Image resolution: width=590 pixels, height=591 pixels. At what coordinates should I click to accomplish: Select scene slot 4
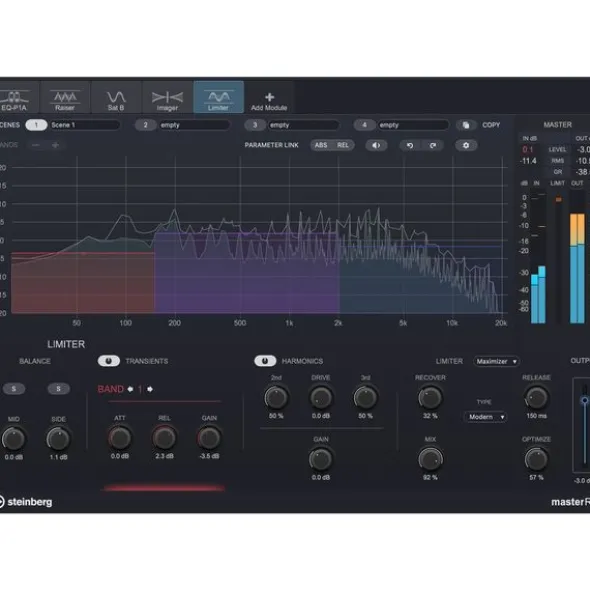click(364, 125)
